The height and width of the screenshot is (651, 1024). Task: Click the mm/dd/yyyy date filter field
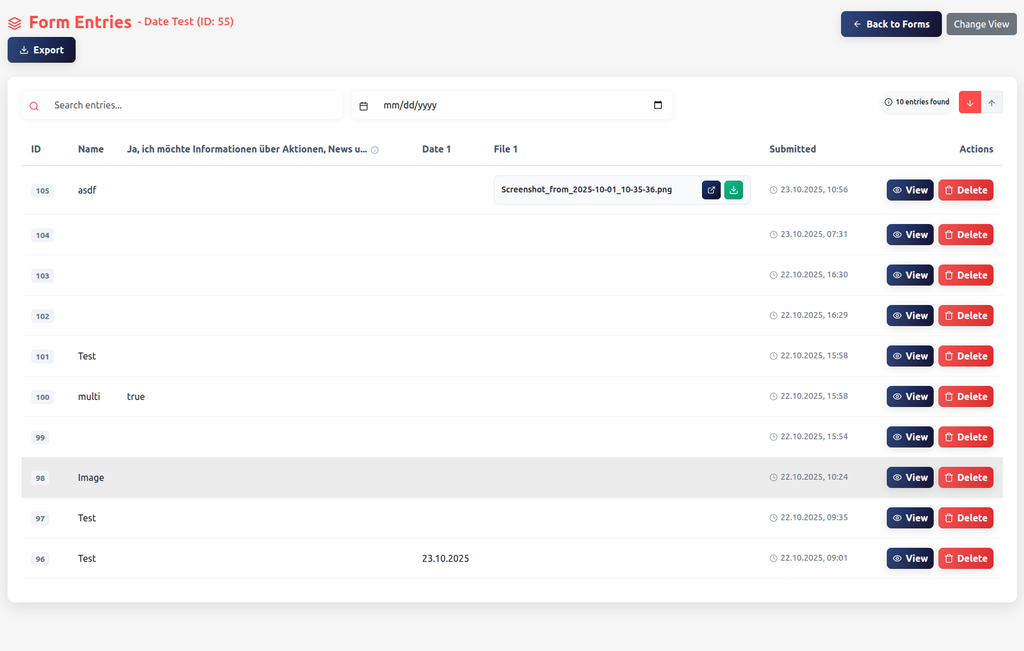click(512, 105)
